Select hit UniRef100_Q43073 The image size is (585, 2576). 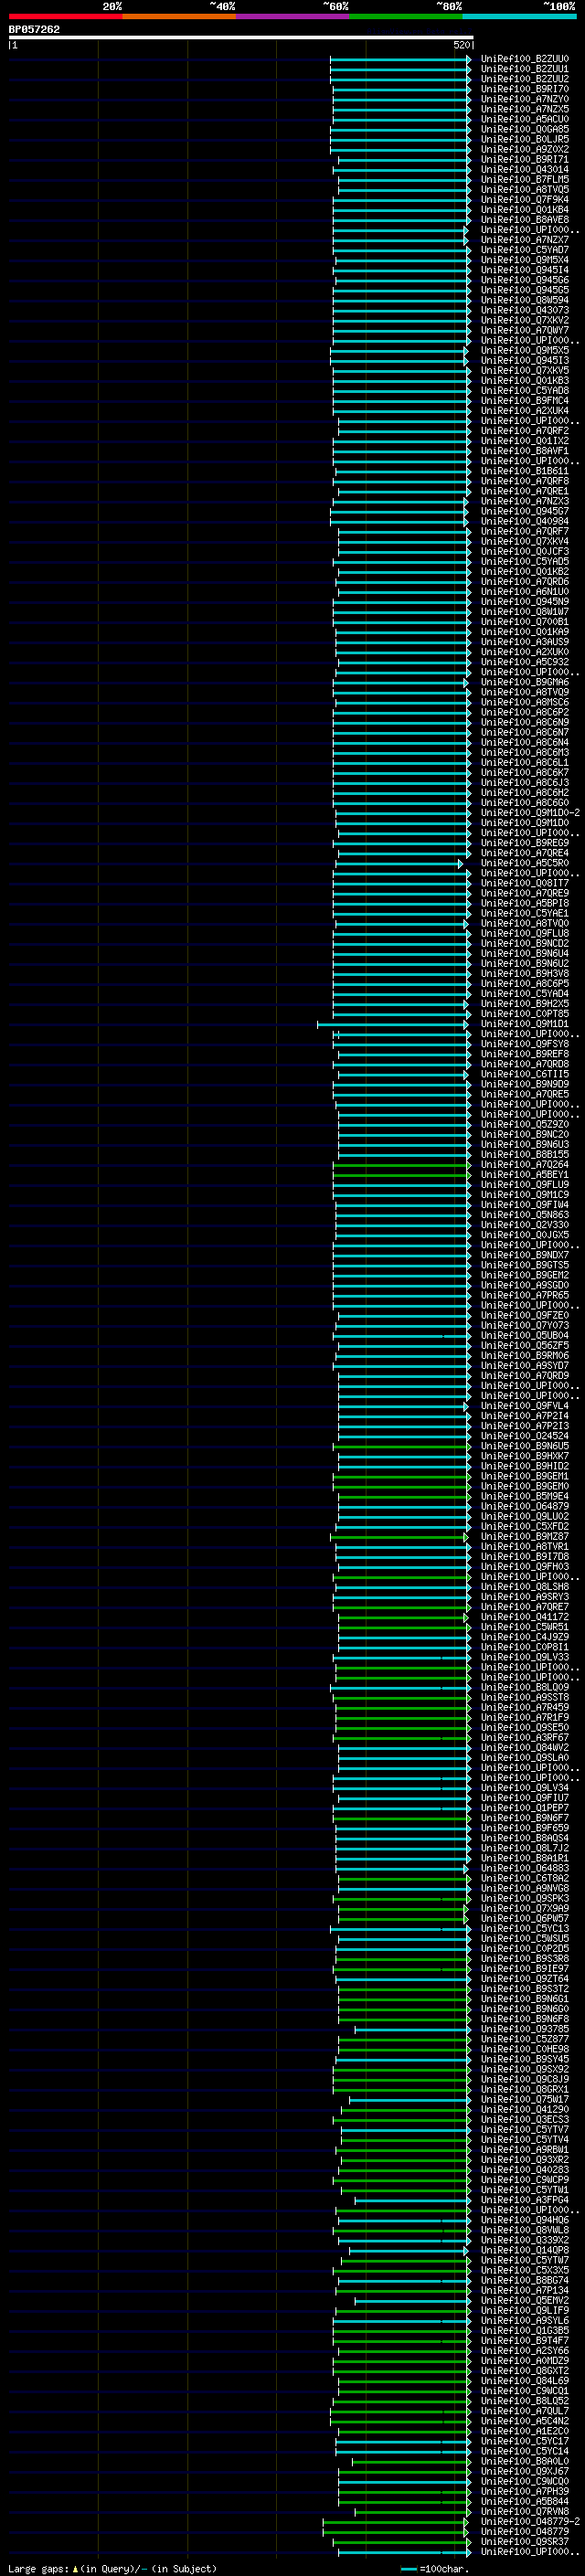[524, 310]
